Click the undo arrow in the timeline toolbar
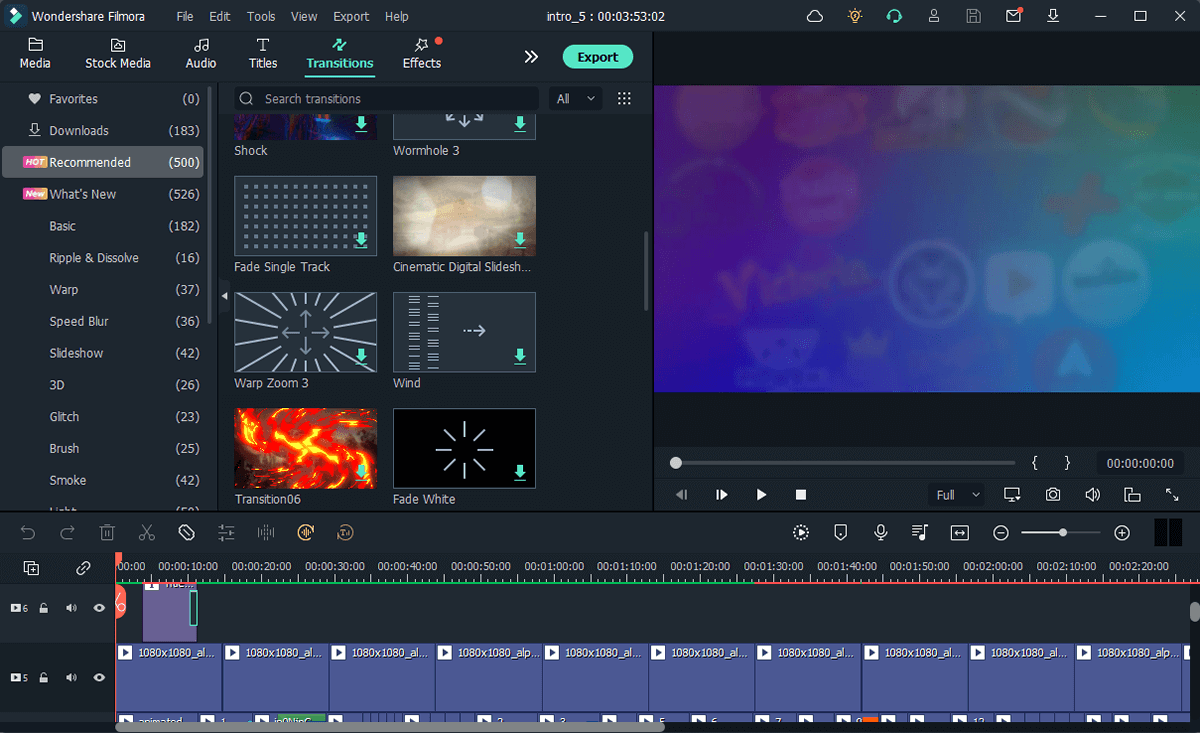Screen dimensions: 1200x733 tap(28, 533)
